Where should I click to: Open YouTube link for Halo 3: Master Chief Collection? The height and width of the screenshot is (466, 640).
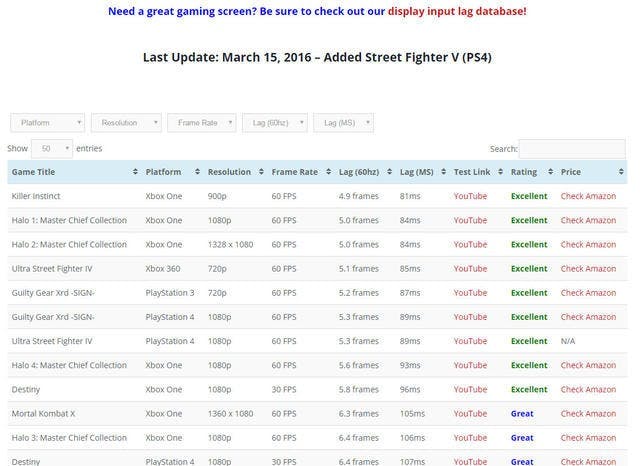coord(470,437)
